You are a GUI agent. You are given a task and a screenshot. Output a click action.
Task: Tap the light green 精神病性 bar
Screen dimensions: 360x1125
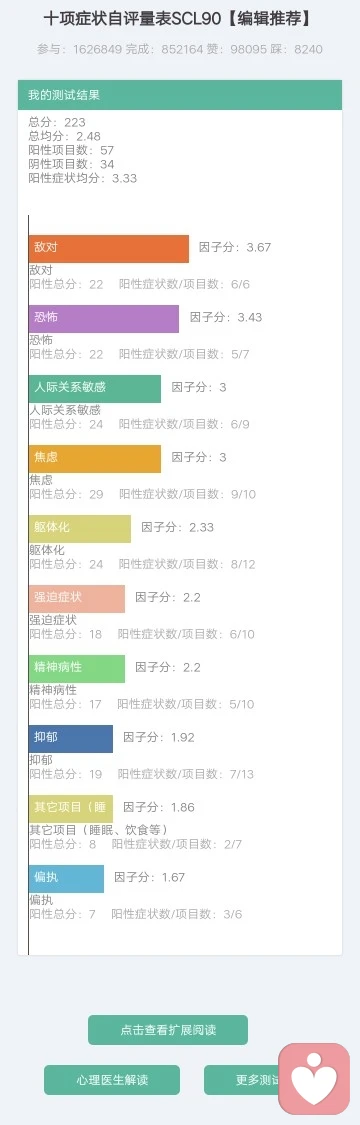click(x=77, y=668)
